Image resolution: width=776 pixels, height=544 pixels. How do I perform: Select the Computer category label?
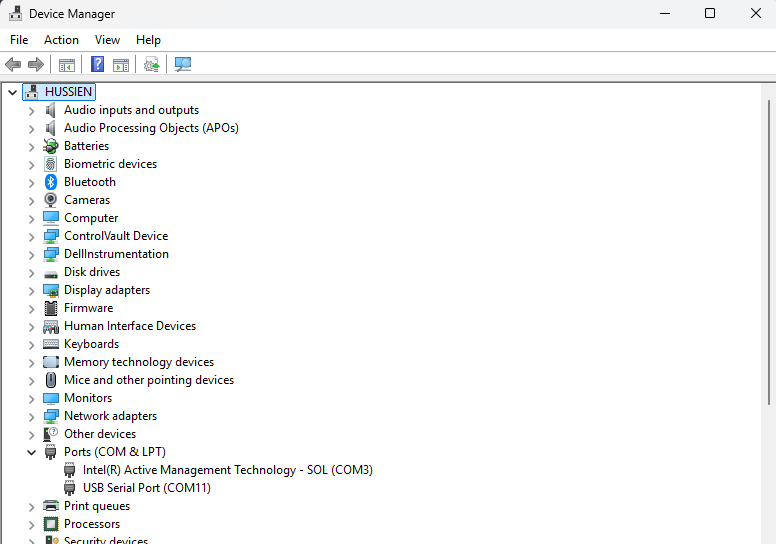tap(91, 218)
